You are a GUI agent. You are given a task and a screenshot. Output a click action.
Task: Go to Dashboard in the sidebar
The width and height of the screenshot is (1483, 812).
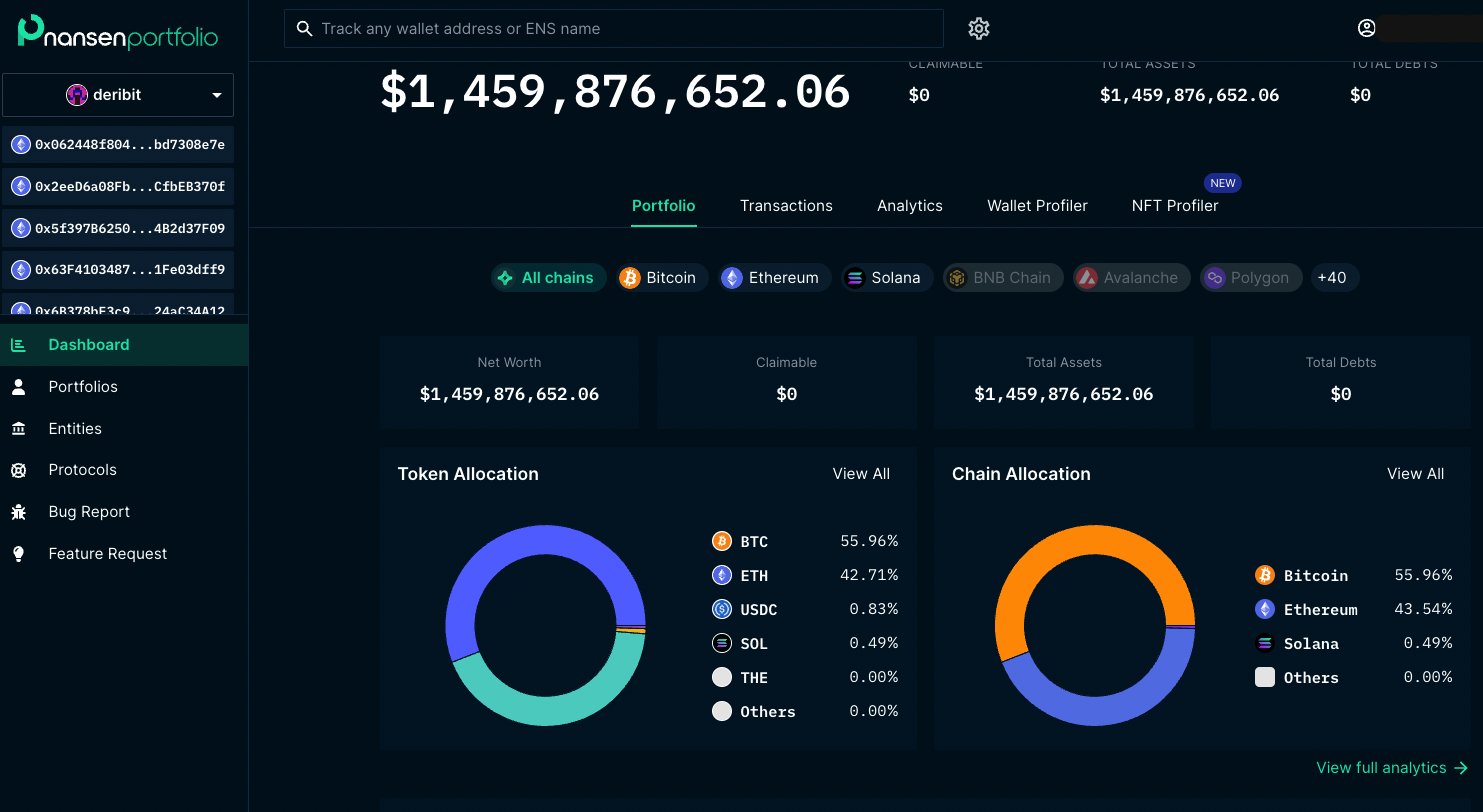tap(124, 345)
